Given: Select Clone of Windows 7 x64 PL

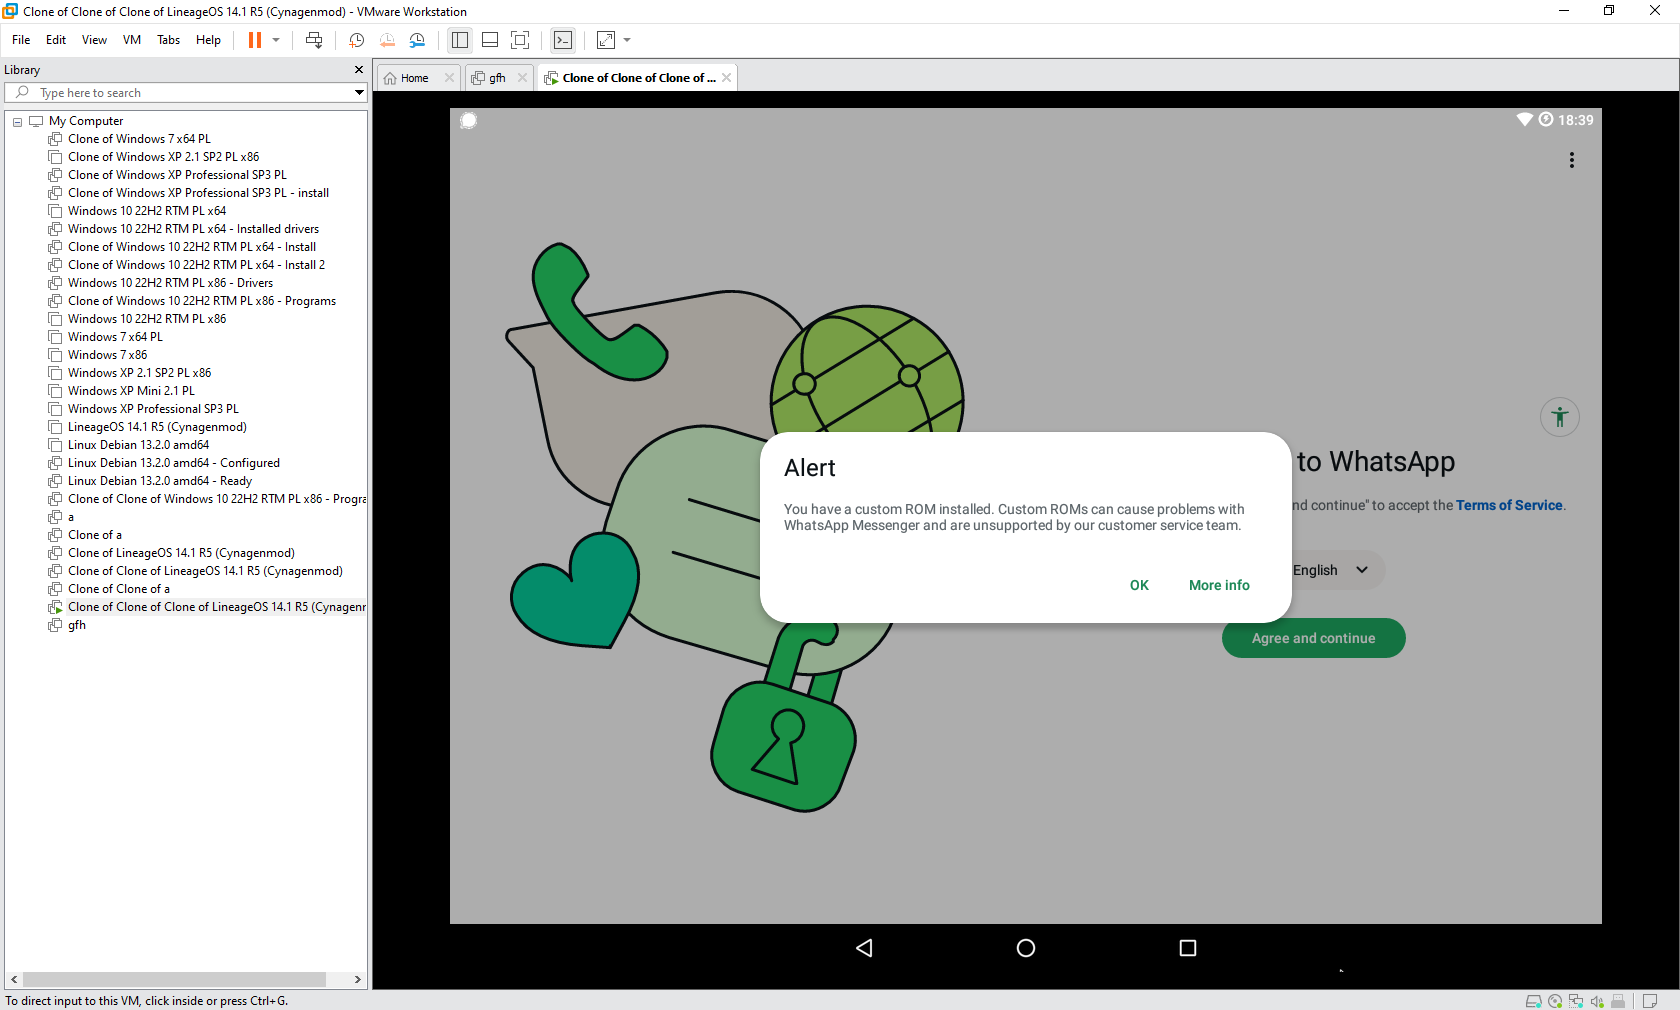Looking at the screenshot, I should tap(139, 139).
